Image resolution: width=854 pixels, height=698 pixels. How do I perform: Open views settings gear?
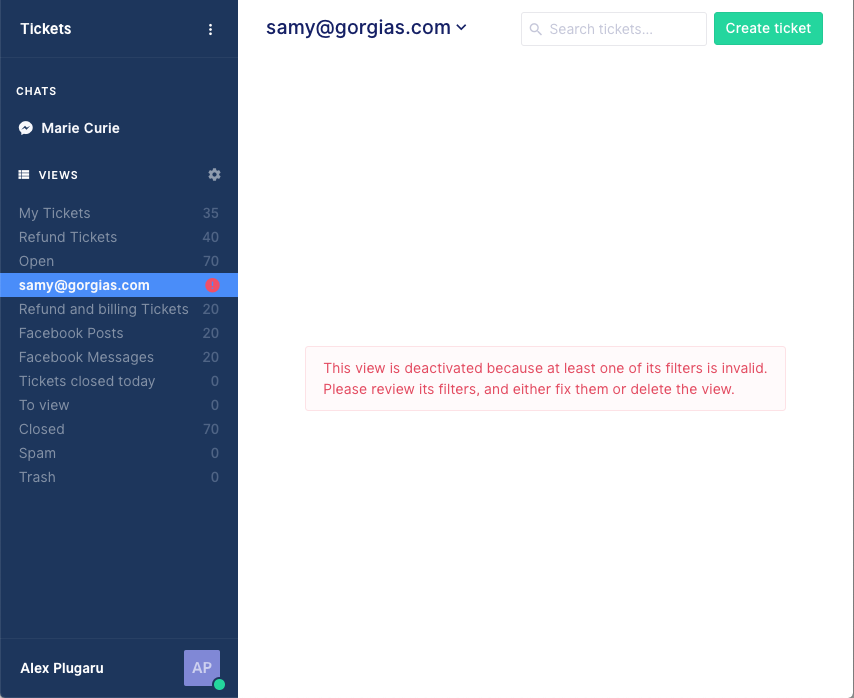click(214, 175)
